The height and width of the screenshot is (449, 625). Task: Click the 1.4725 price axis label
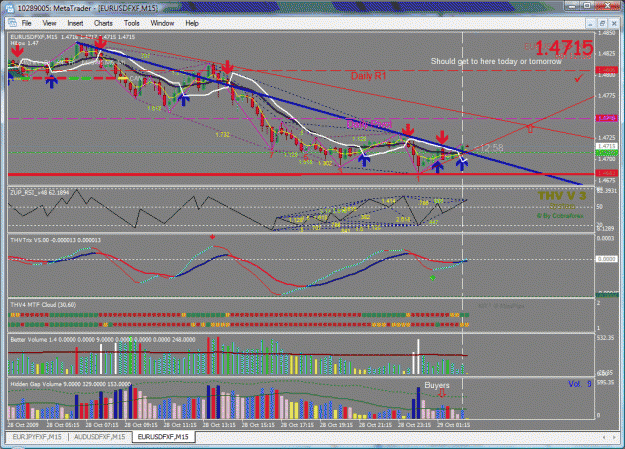[606, 138]
